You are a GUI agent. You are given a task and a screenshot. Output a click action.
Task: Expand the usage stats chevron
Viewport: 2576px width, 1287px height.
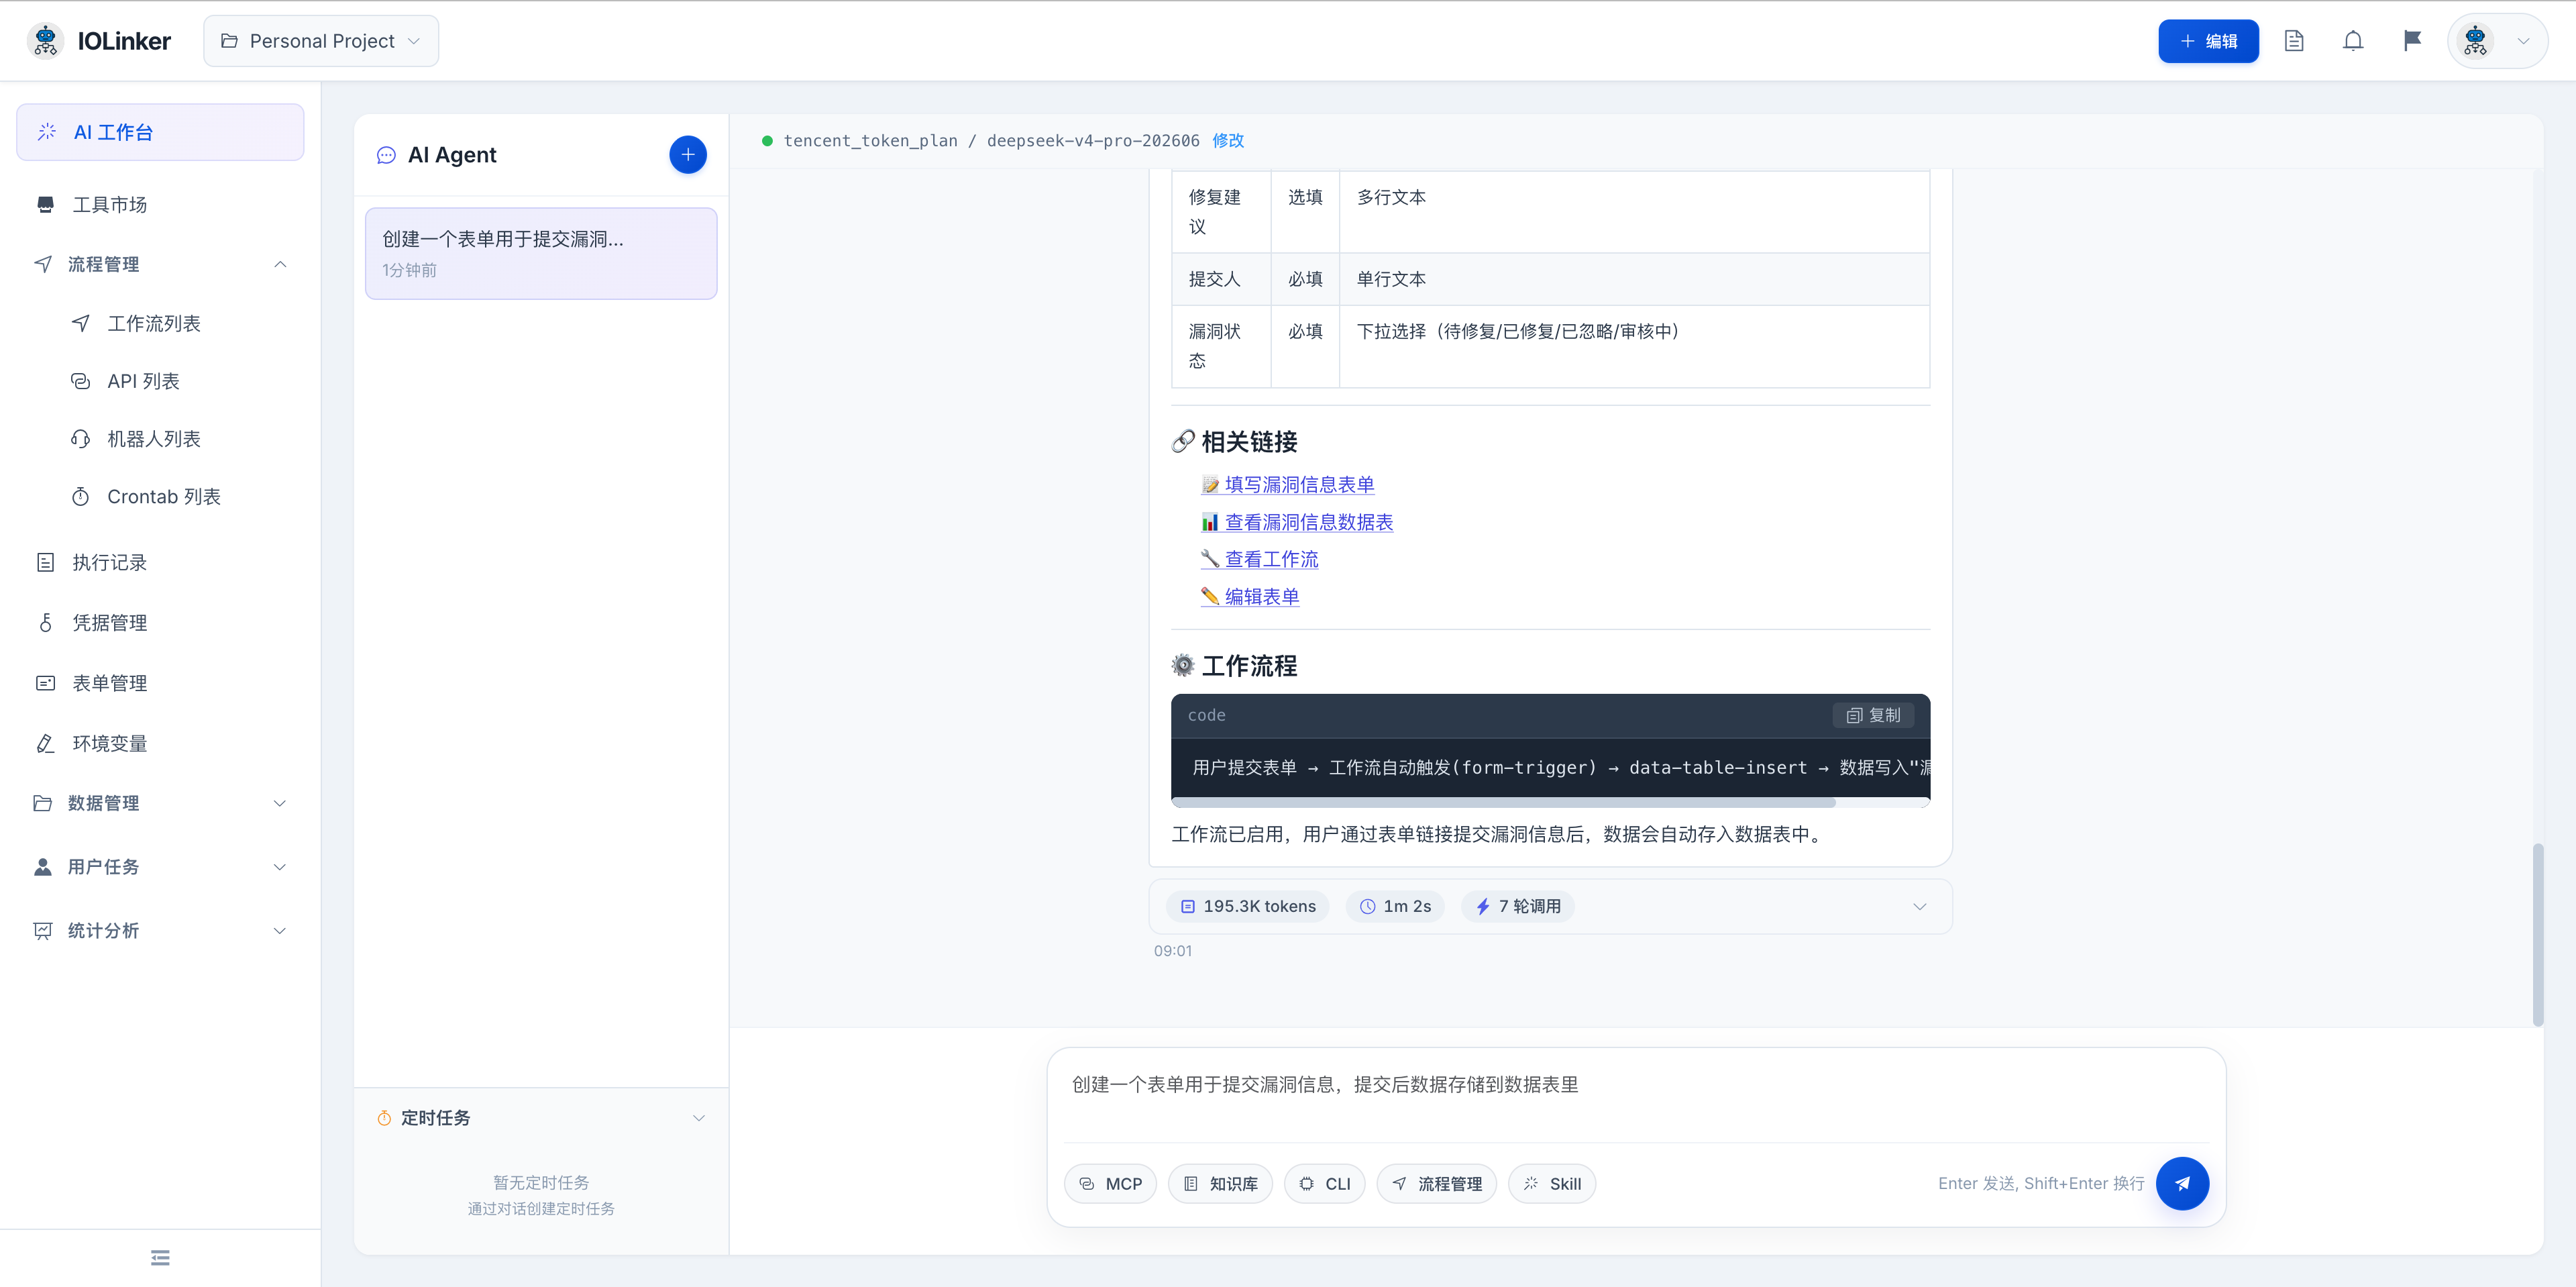tap(1919, 907)
